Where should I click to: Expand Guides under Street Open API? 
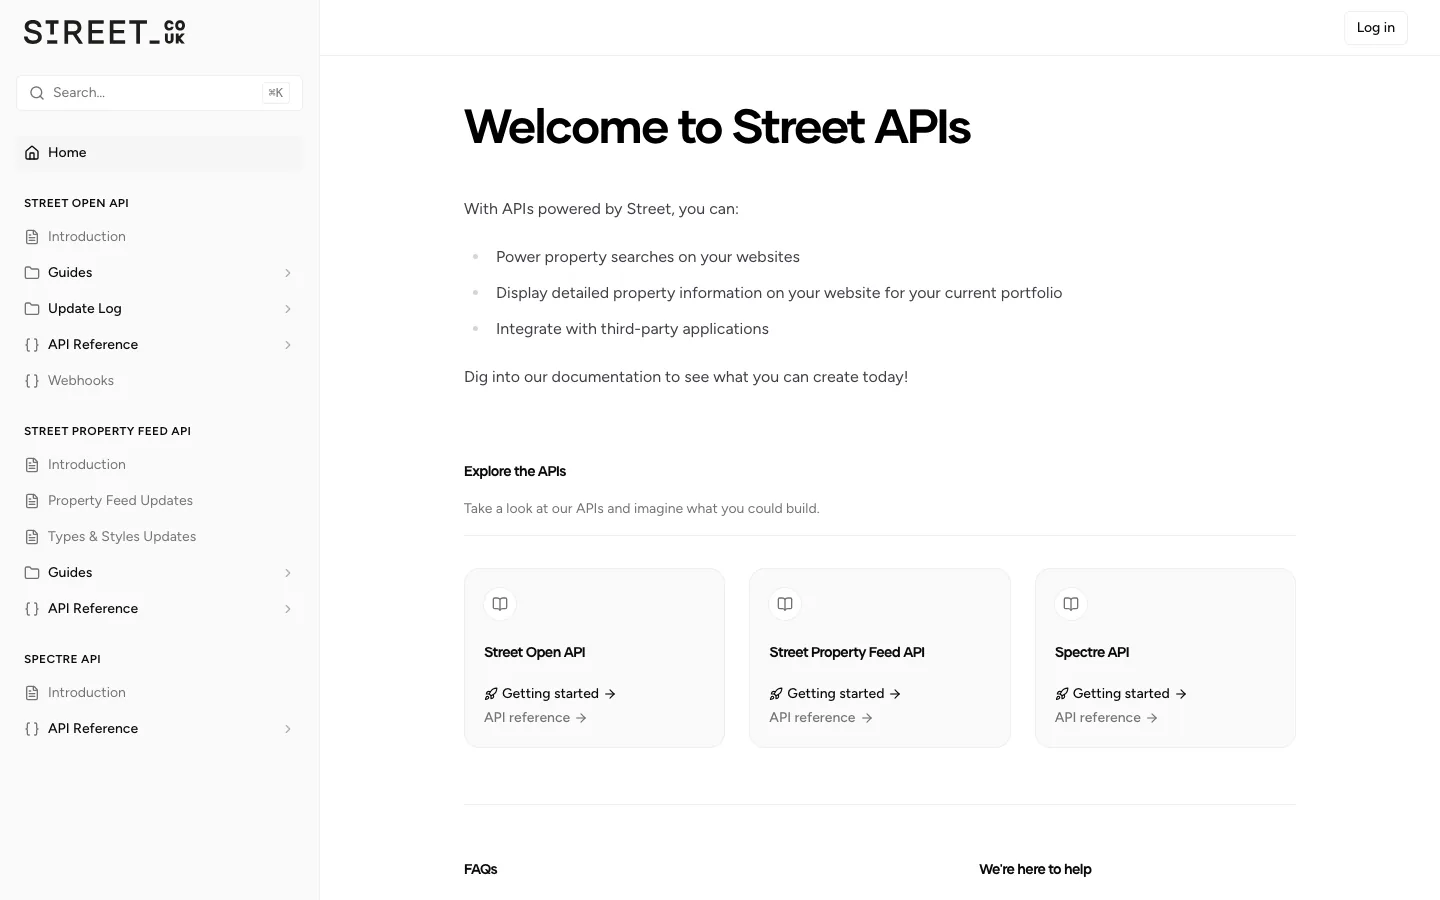click(288, 273)
